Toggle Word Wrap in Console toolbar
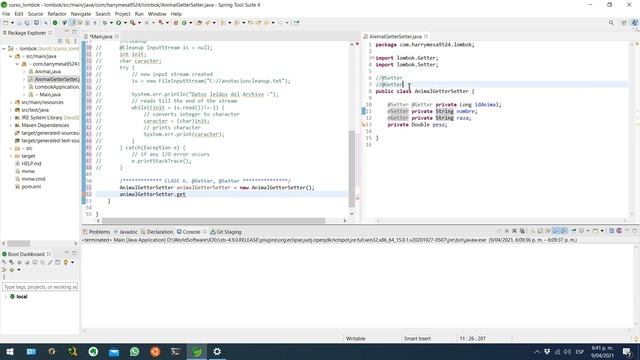640x360 pixels. click(x=548, y=231)
